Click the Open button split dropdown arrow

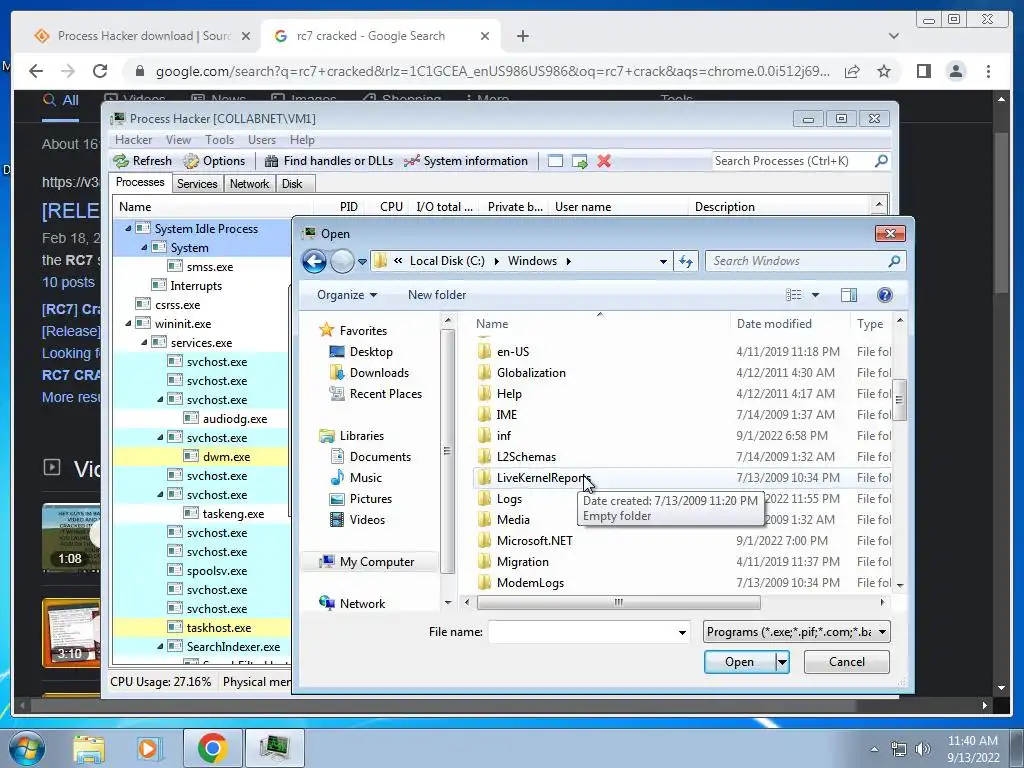pos(782,662)
